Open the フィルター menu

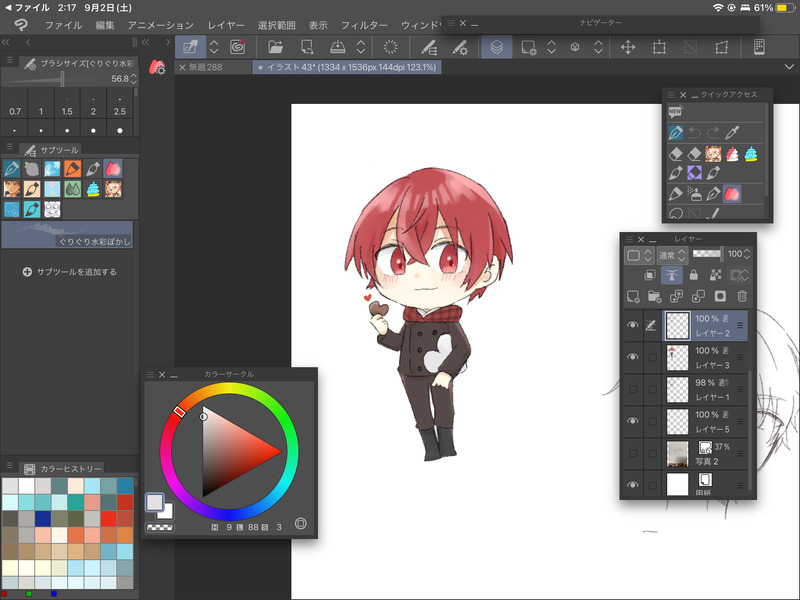363,24
